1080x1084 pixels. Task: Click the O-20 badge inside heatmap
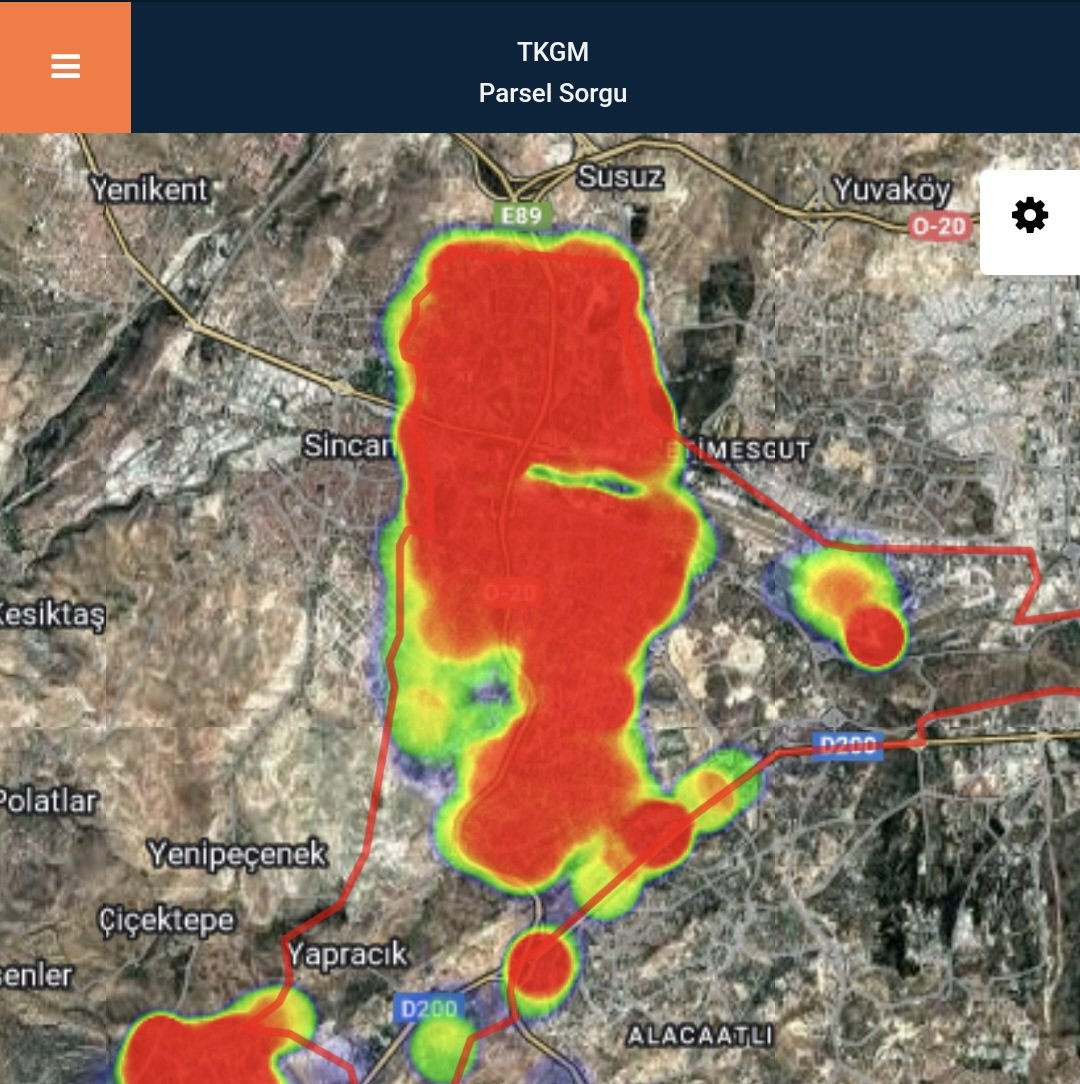(x=510, y=593)
